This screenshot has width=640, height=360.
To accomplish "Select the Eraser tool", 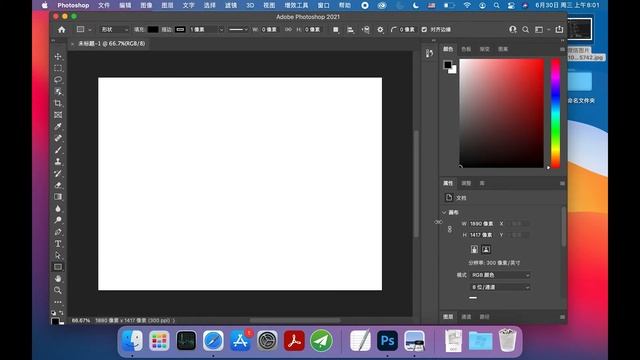I will [58, 185].
